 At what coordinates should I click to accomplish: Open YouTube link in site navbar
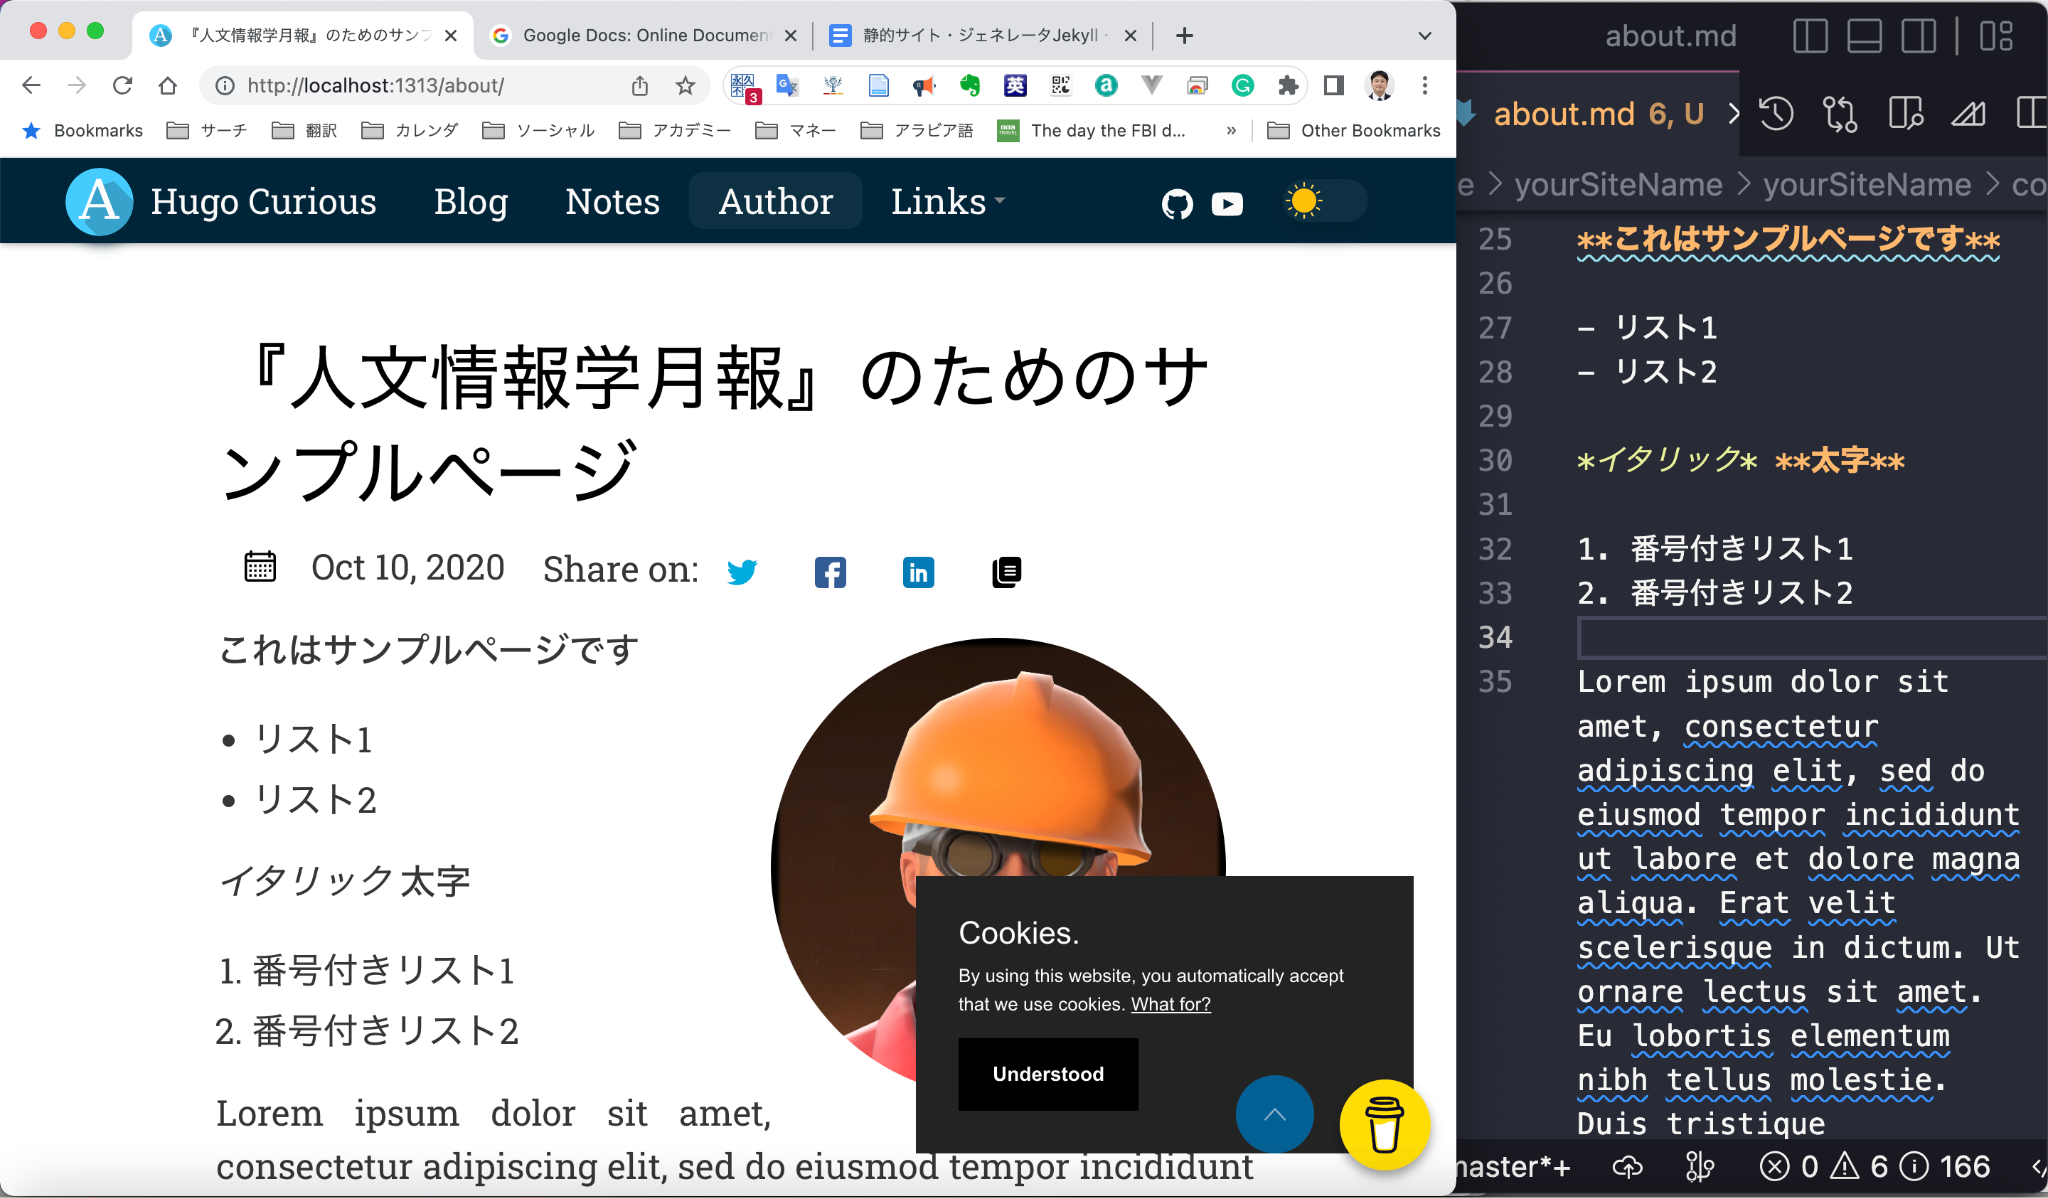(1227, 204)
